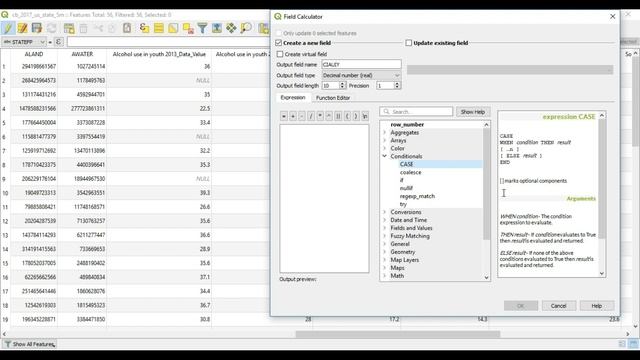Open the filter features funnel icon
This screenshot has width=640, height=360.
(x=202, y=28)
